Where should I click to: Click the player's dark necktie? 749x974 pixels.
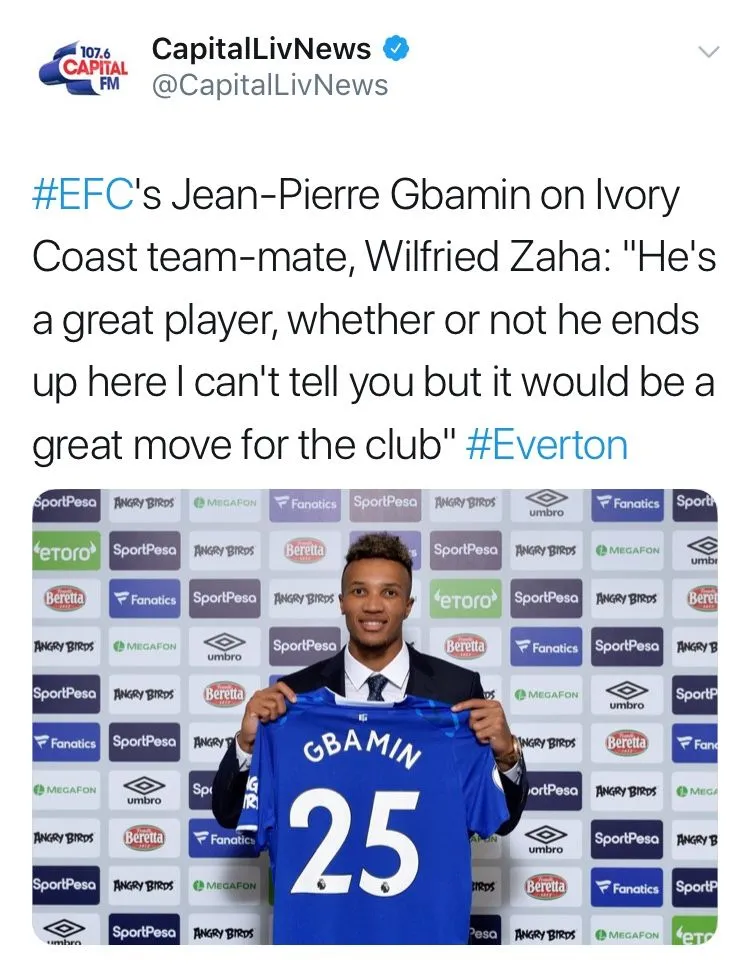pyautogui.click(x=377, y=687)
